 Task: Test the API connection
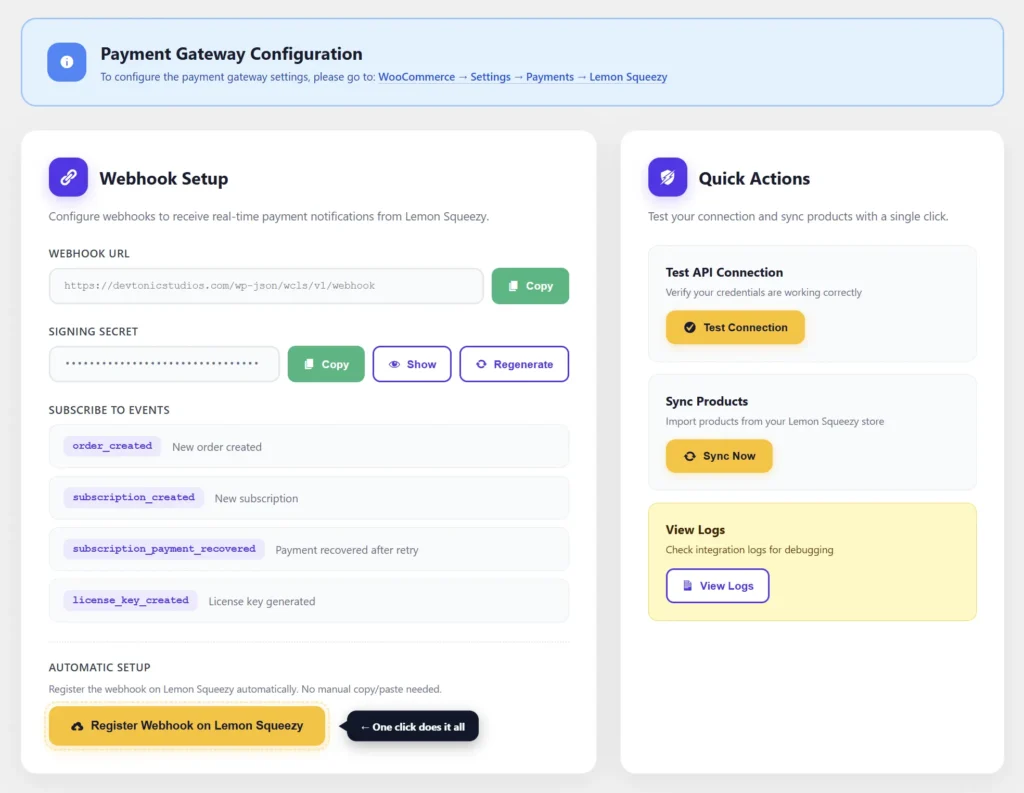click(735, 327)
